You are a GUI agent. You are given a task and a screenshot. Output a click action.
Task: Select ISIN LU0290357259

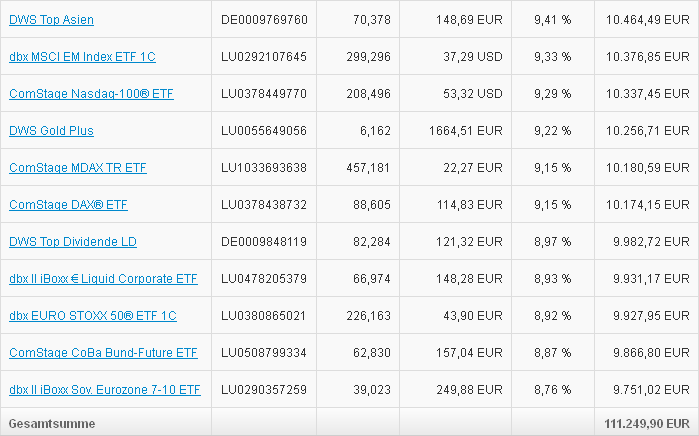point(264,390)
